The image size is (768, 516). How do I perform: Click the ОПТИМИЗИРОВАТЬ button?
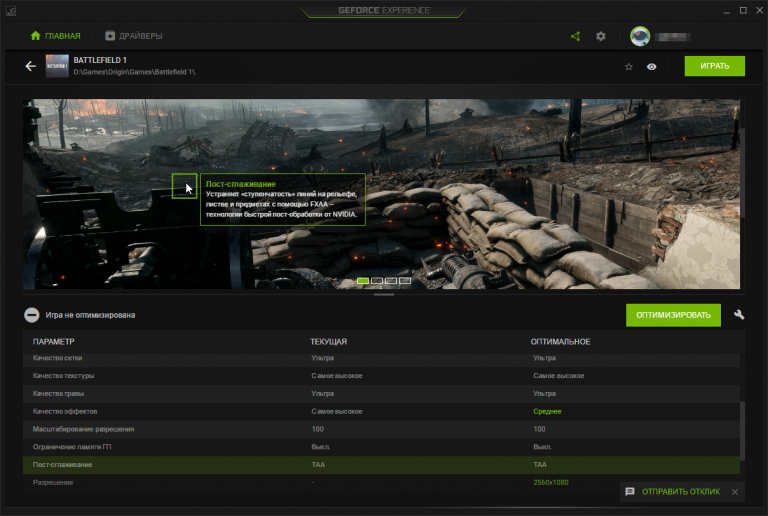pos(673,315)
